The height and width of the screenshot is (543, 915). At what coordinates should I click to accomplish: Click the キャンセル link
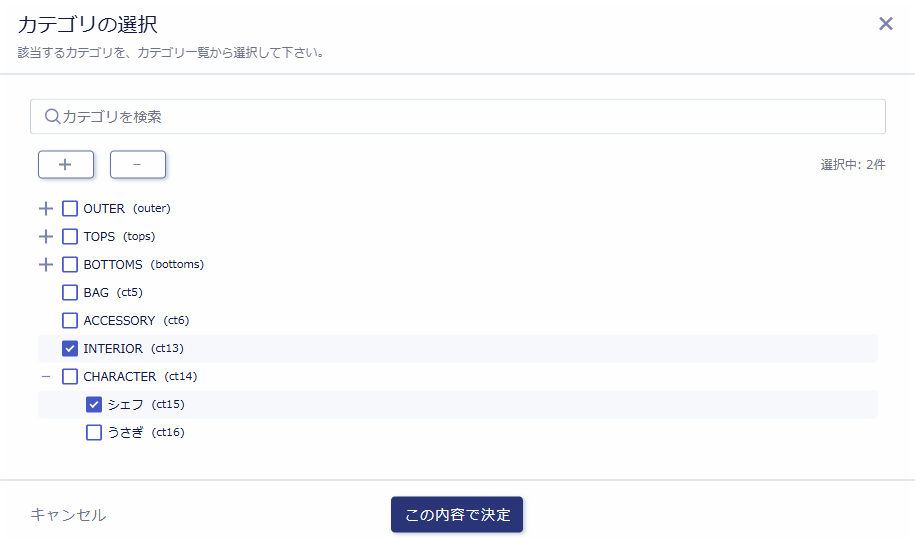(68, 515)
